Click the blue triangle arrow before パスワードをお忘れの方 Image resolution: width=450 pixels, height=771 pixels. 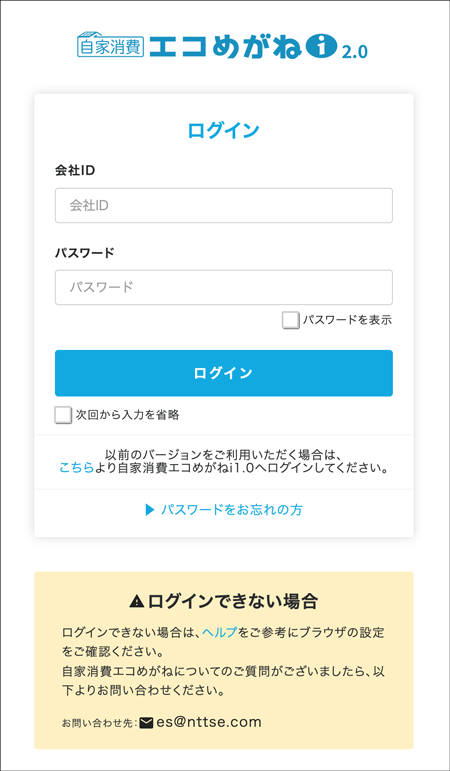pyautogui.click(x=150, y=510)
